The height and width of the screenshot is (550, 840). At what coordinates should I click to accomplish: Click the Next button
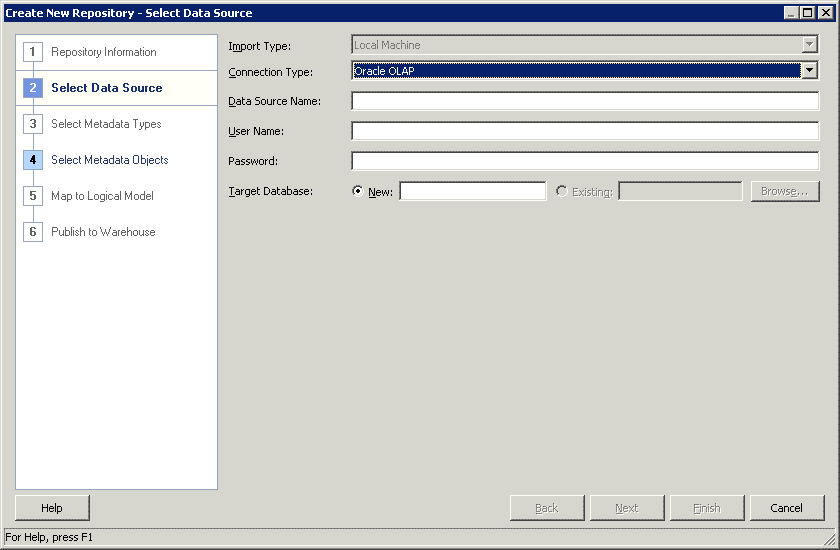pos(627,508)
